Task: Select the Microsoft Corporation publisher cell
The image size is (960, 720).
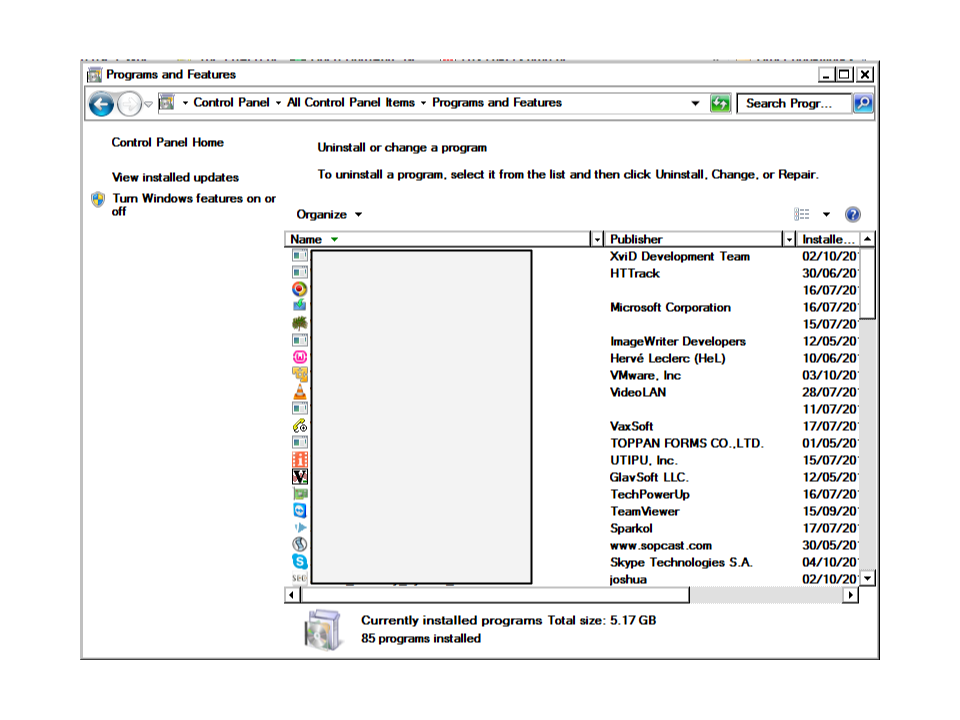Action: point(670,307)
